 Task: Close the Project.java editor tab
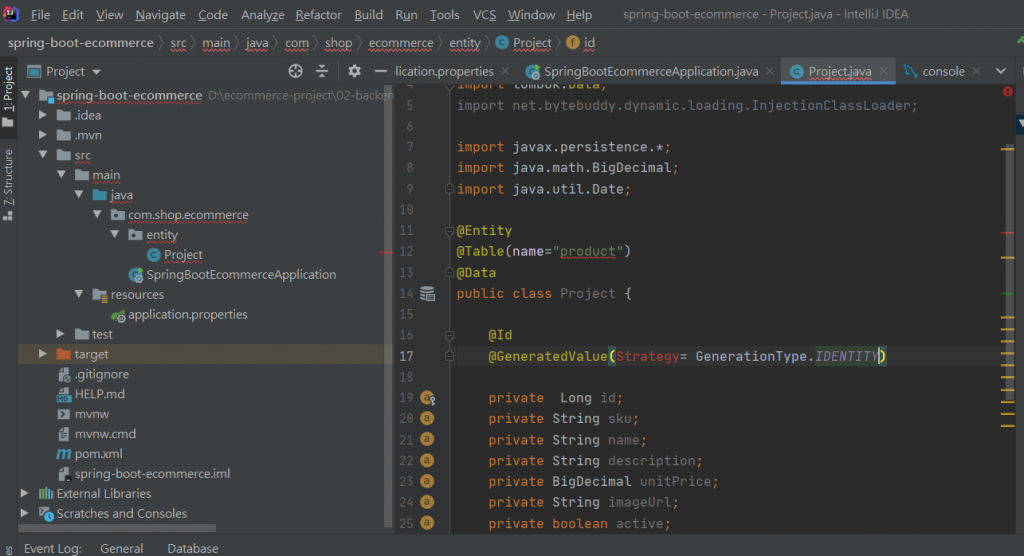[x=885, y=72]
